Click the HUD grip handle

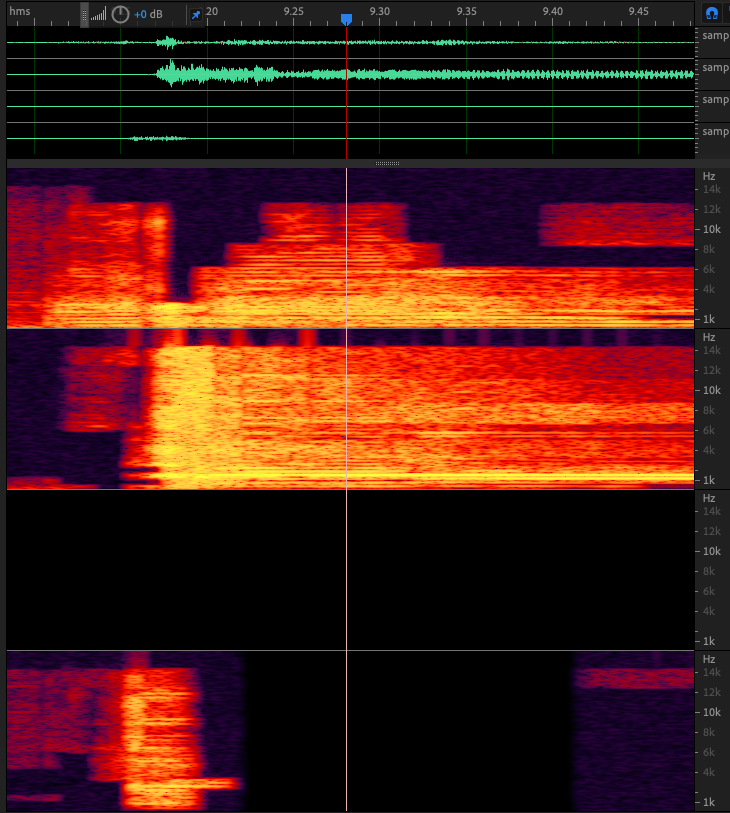tap(84, 14)
